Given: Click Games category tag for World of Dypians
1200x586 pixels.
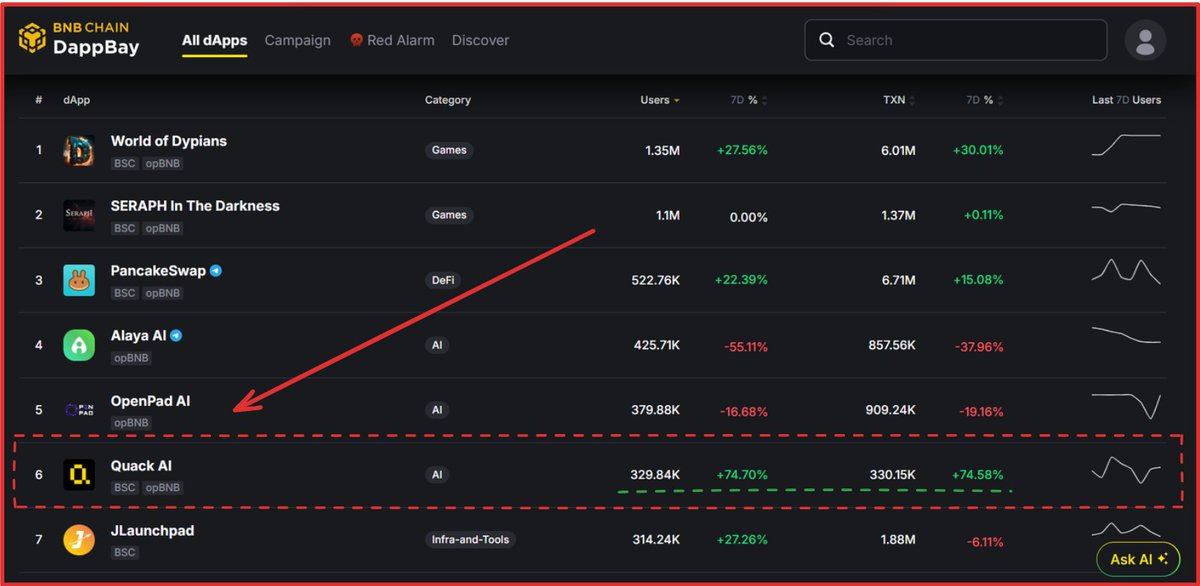Looking at the screenshot, I should tap(449, 150).
